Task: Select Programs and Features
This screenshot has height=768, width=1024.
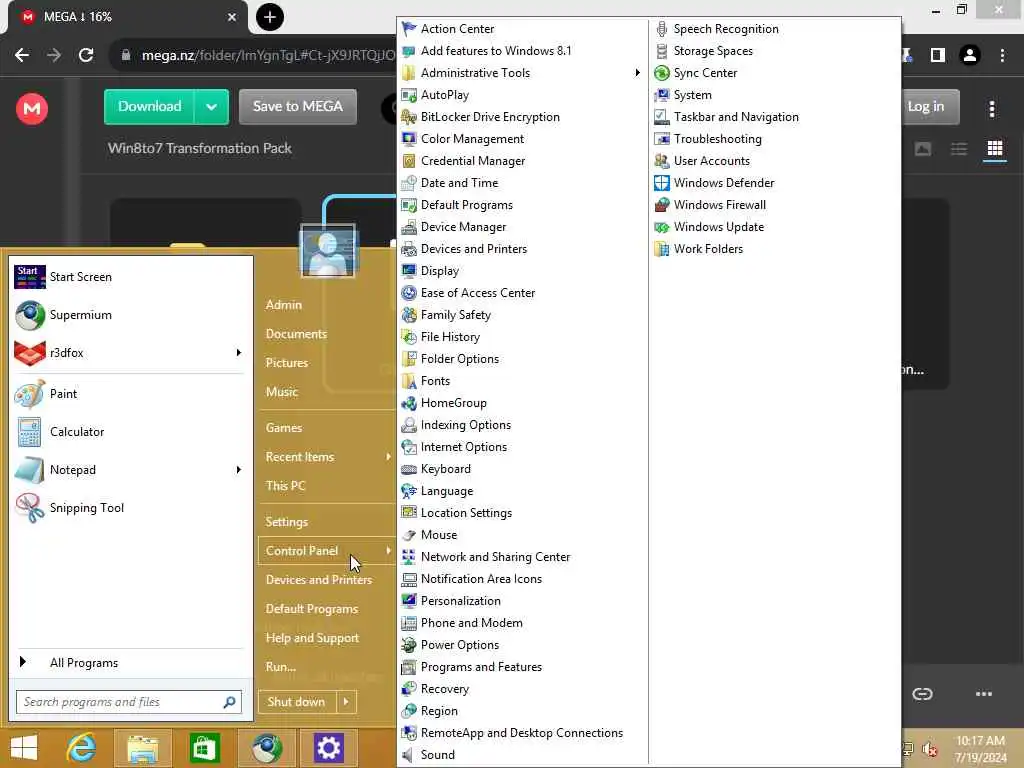Action: click(481, 667)
